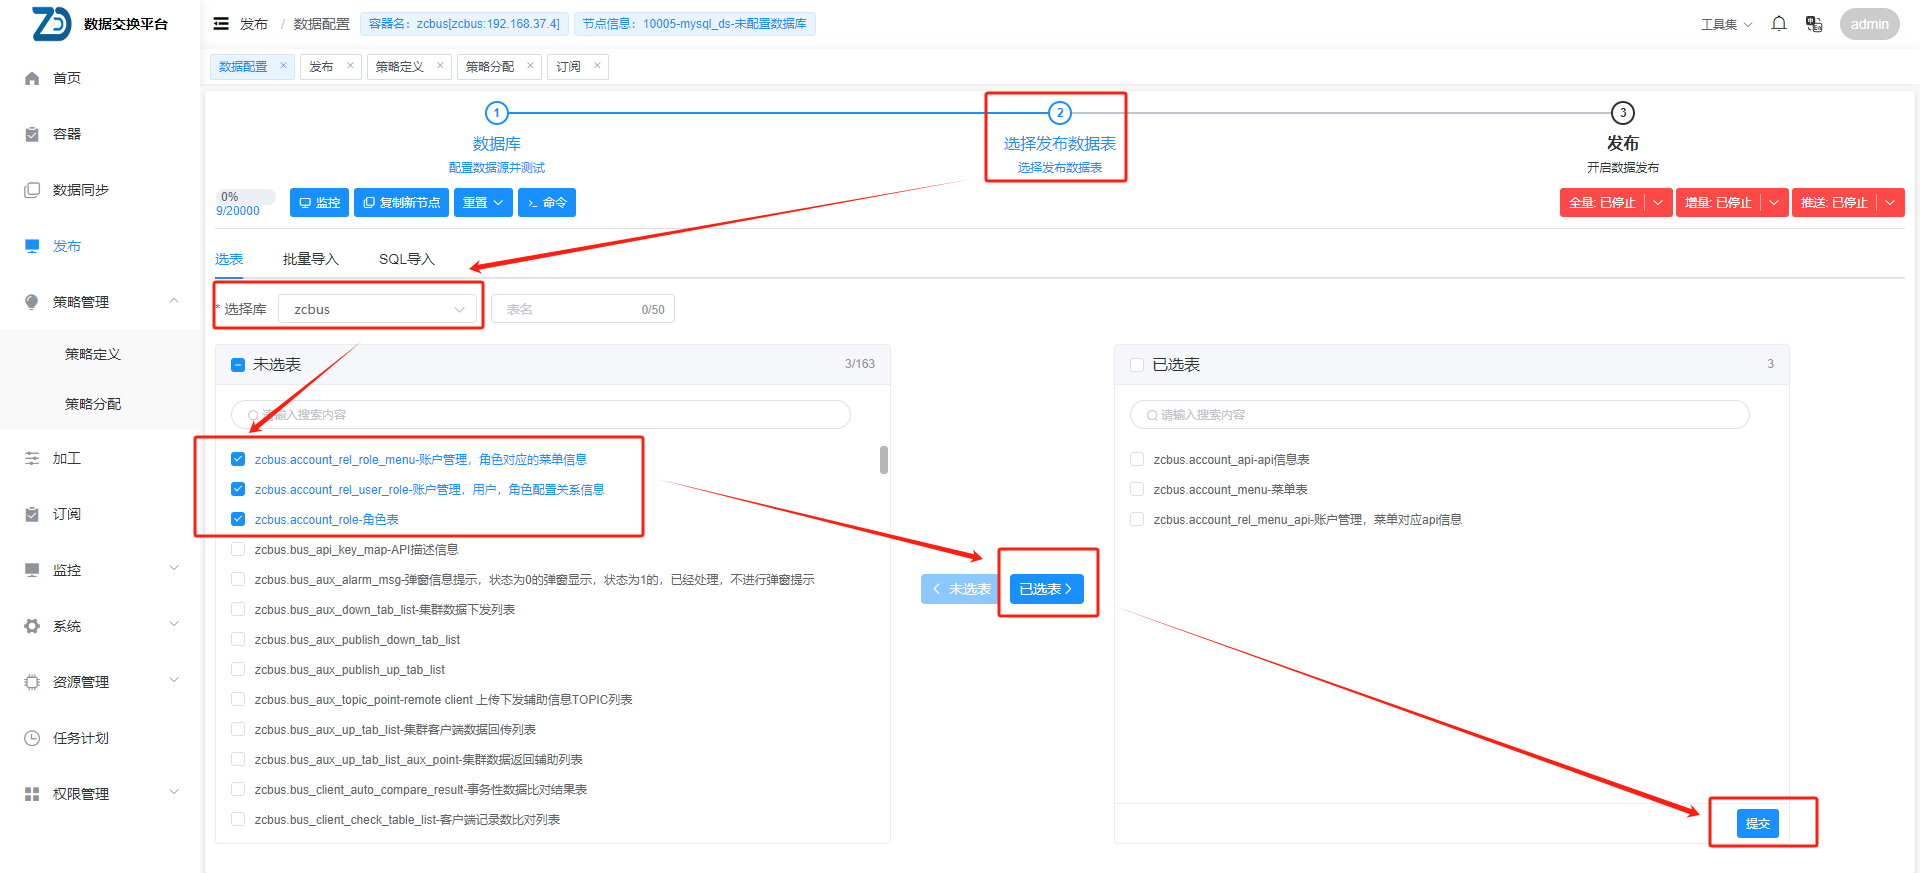This screenshot has width=1920, height=873.
Task: Click the 数据同步 sync icon in sidebar
Action: 32,190
